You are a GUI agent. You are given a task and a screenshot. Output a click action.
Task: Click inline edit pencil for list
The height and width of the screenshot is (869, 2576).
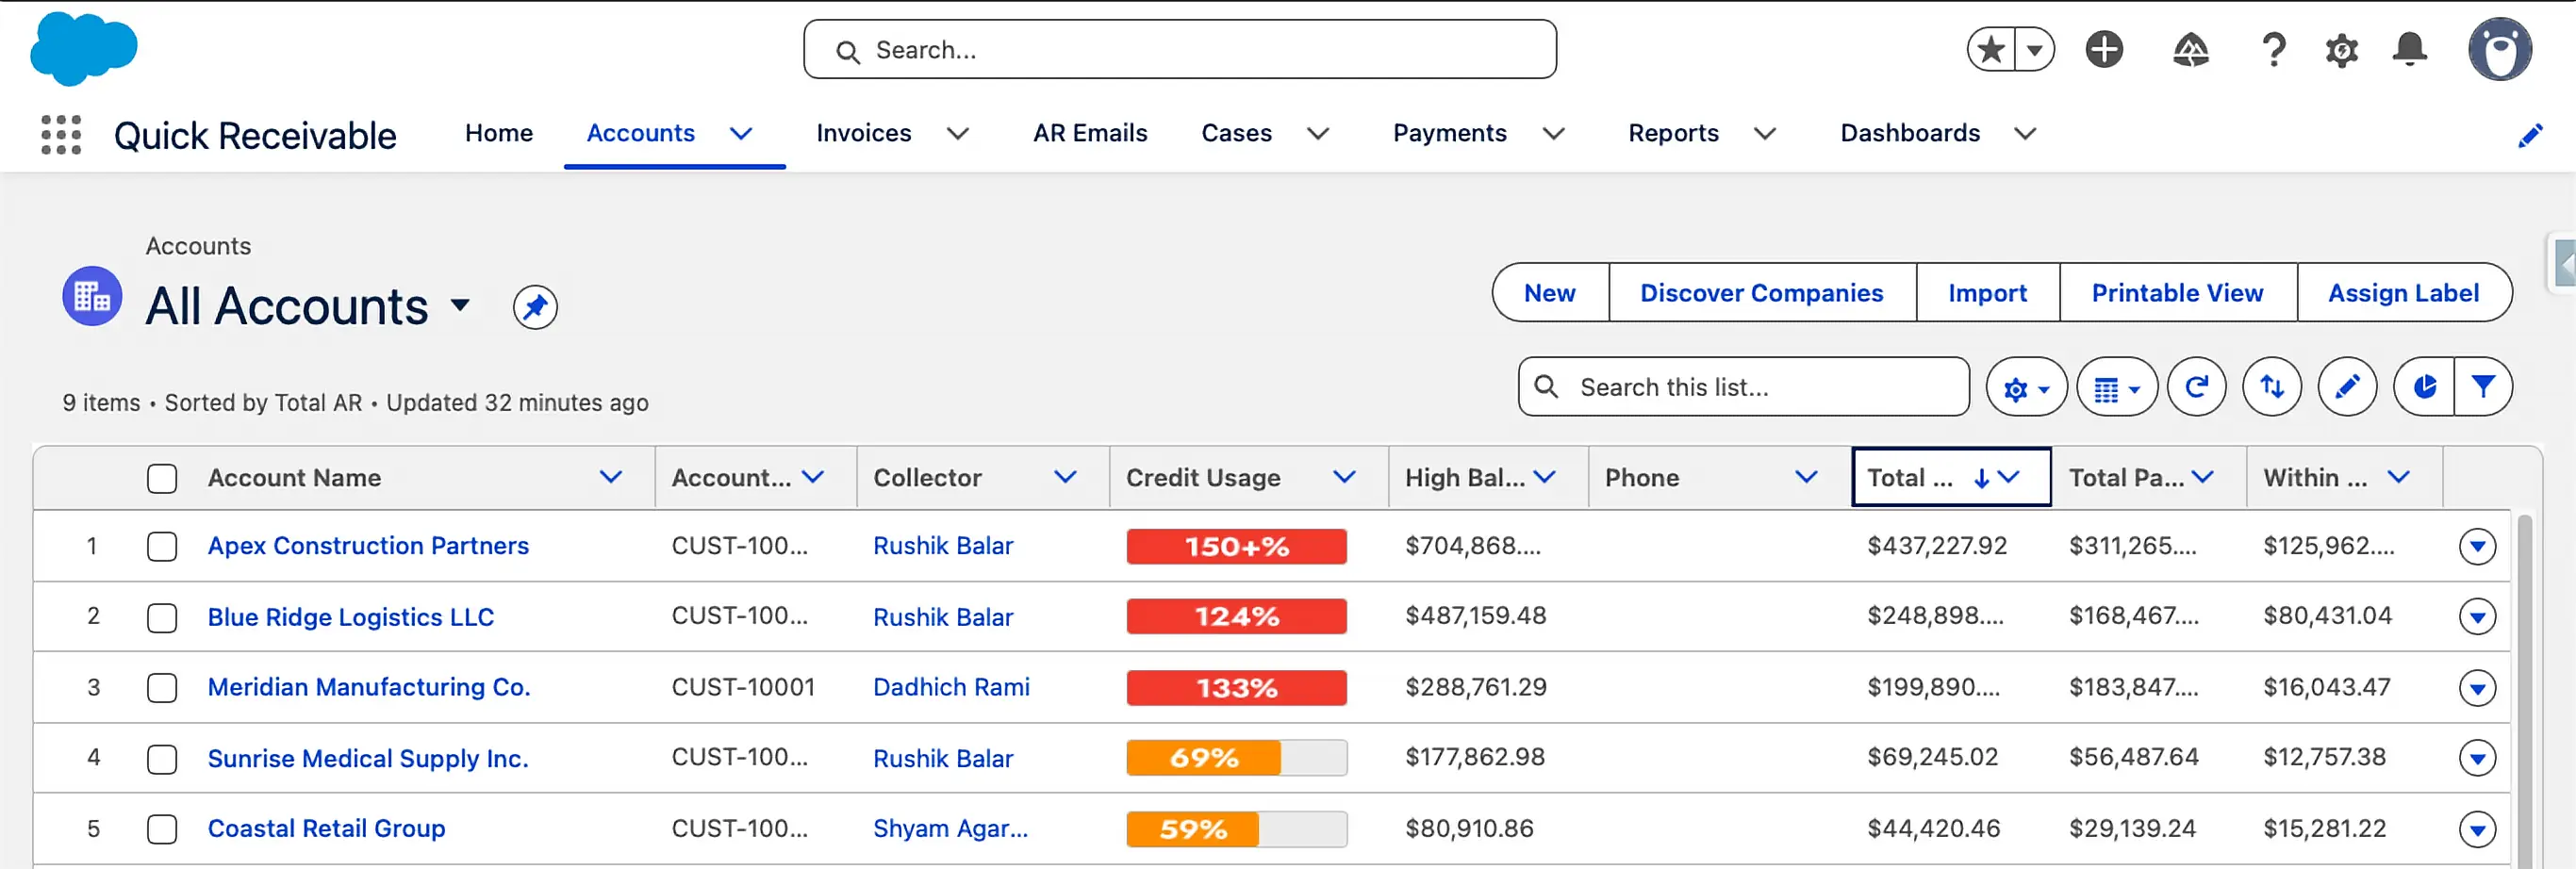point(2347,387)
